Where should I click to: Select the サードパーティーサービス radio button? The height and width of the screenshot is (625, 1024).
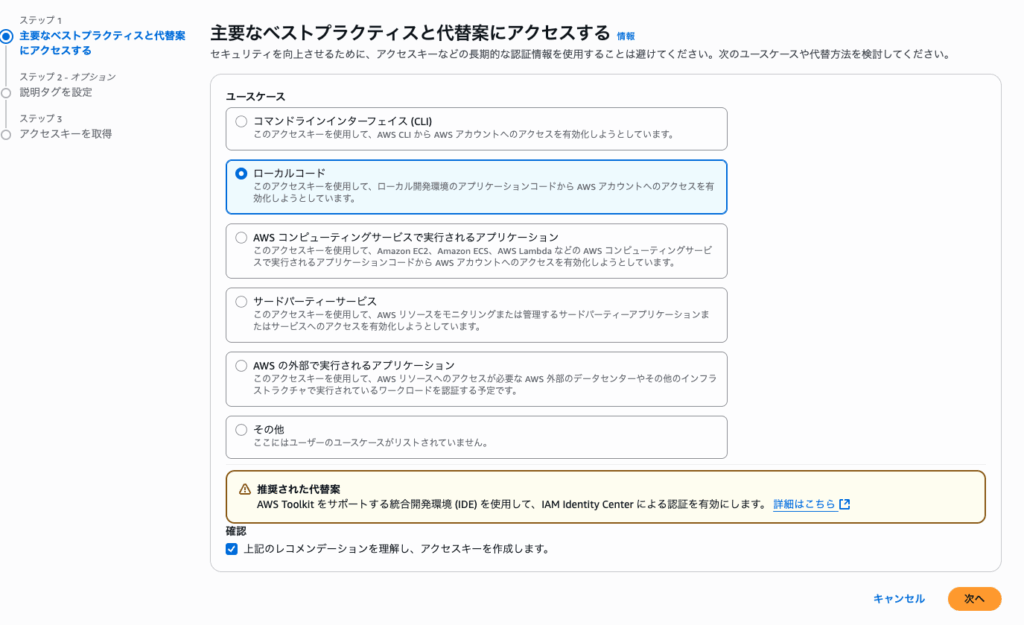pyautogui.click(x=241, y=302)
